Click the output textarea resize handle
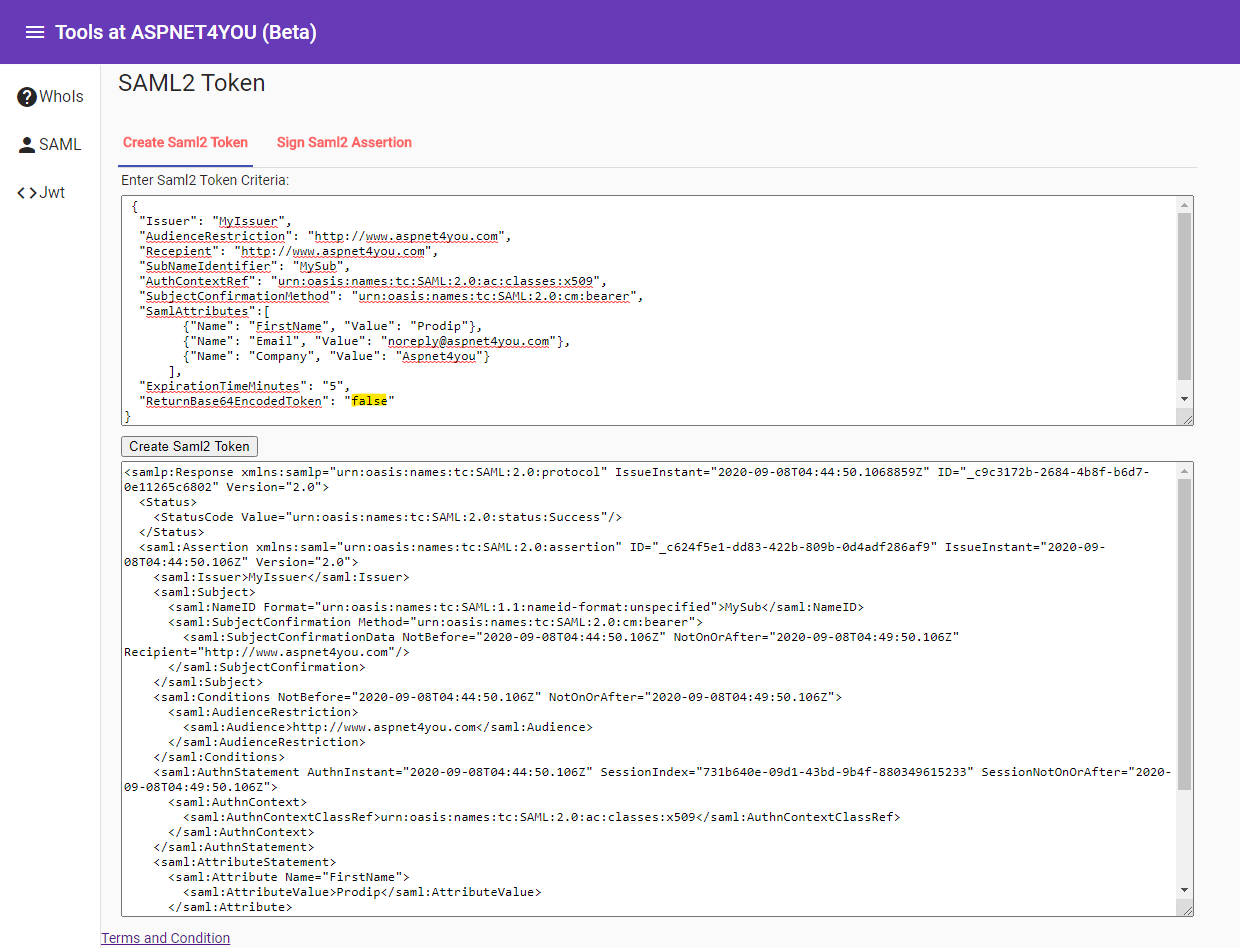 1186,908
